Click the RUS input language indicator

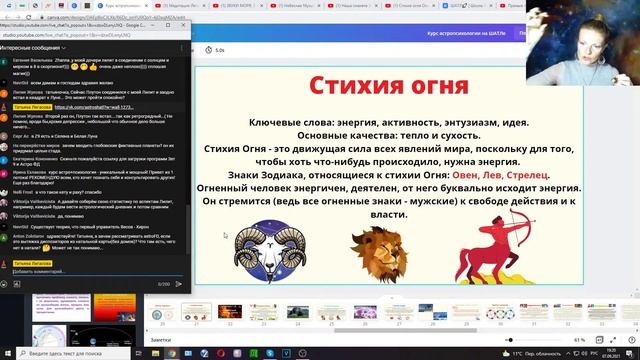pyautogui.click(x=595, y=353)
